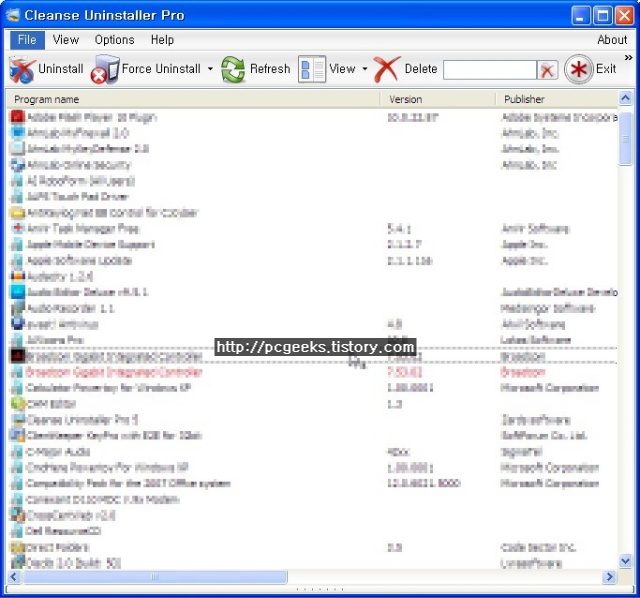Click the Adobe Flash Player row icon

tap(17, 117)
